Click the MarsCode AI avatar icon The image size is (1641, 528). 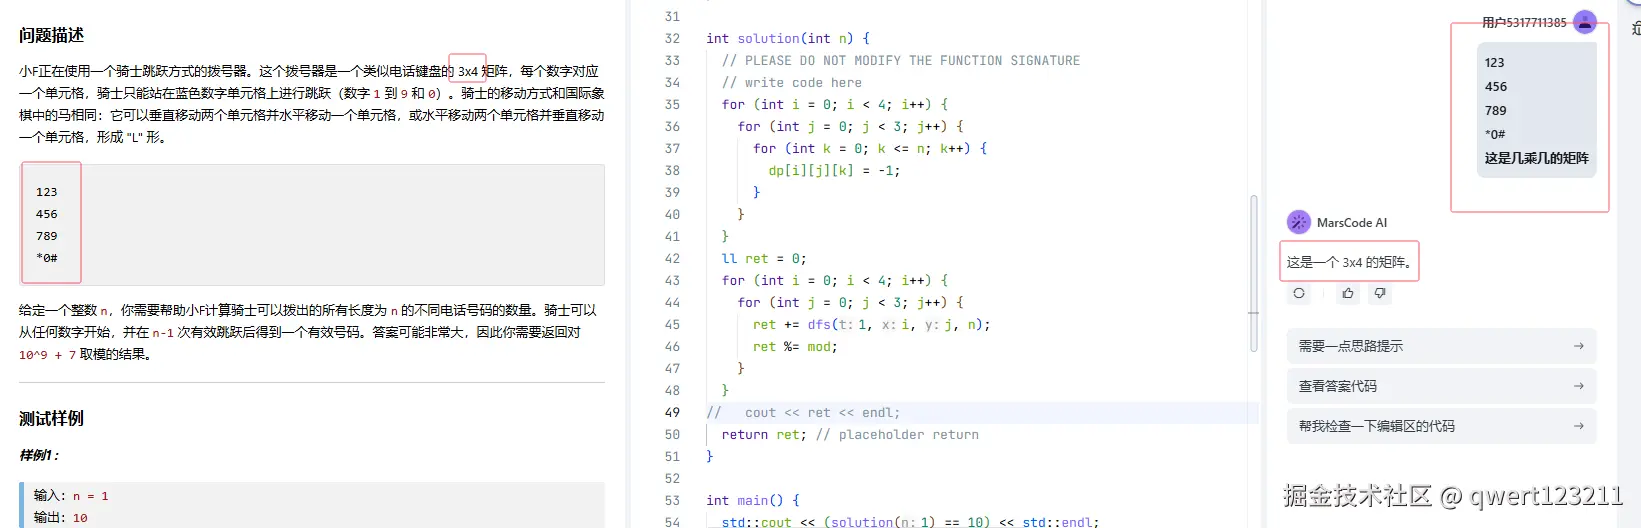1299,222
